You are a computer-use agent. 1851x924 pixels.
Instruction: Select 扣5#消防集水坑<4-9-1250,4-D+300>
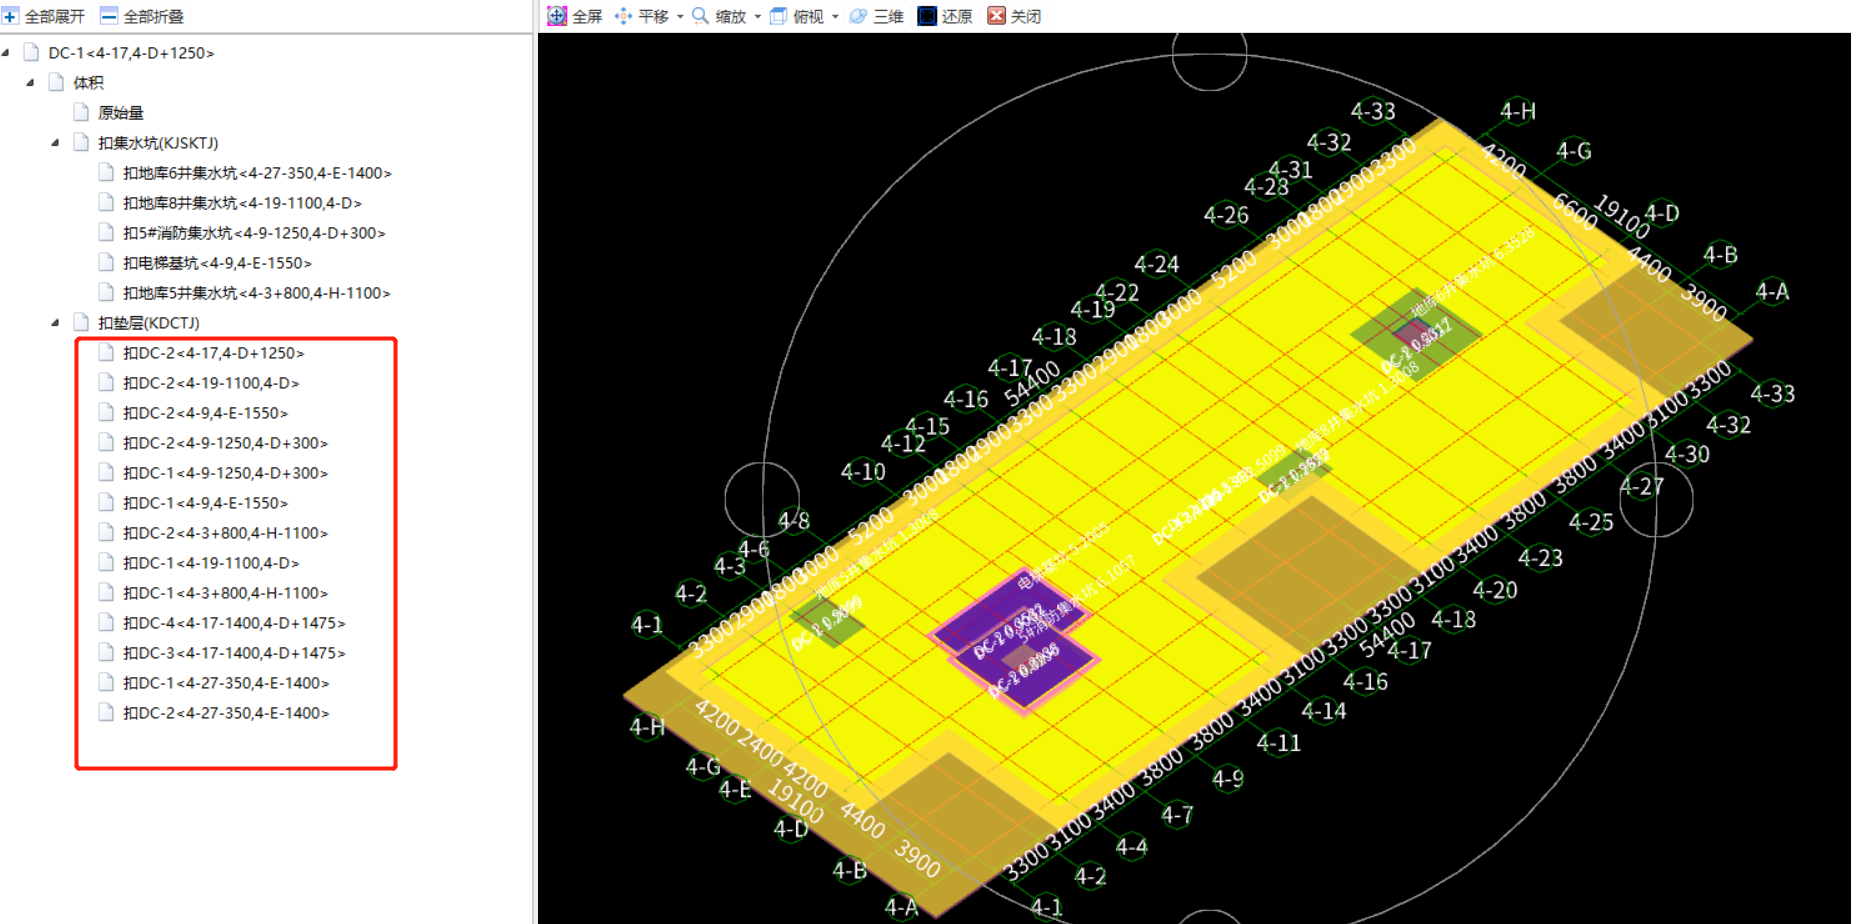pos(254,233)
